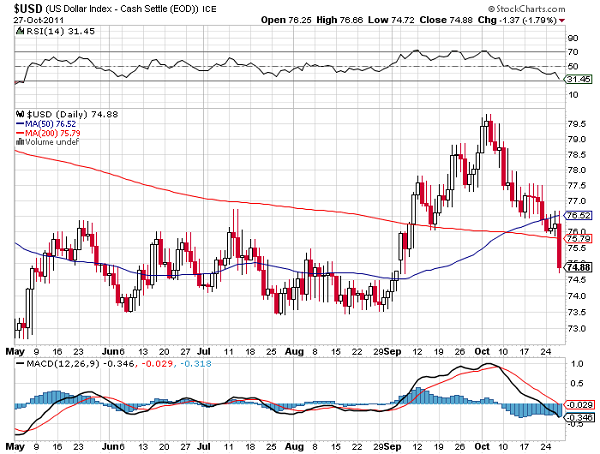Click the 73.0 price axis label
This screenshot has width=600, height=454.
(577, 329)
